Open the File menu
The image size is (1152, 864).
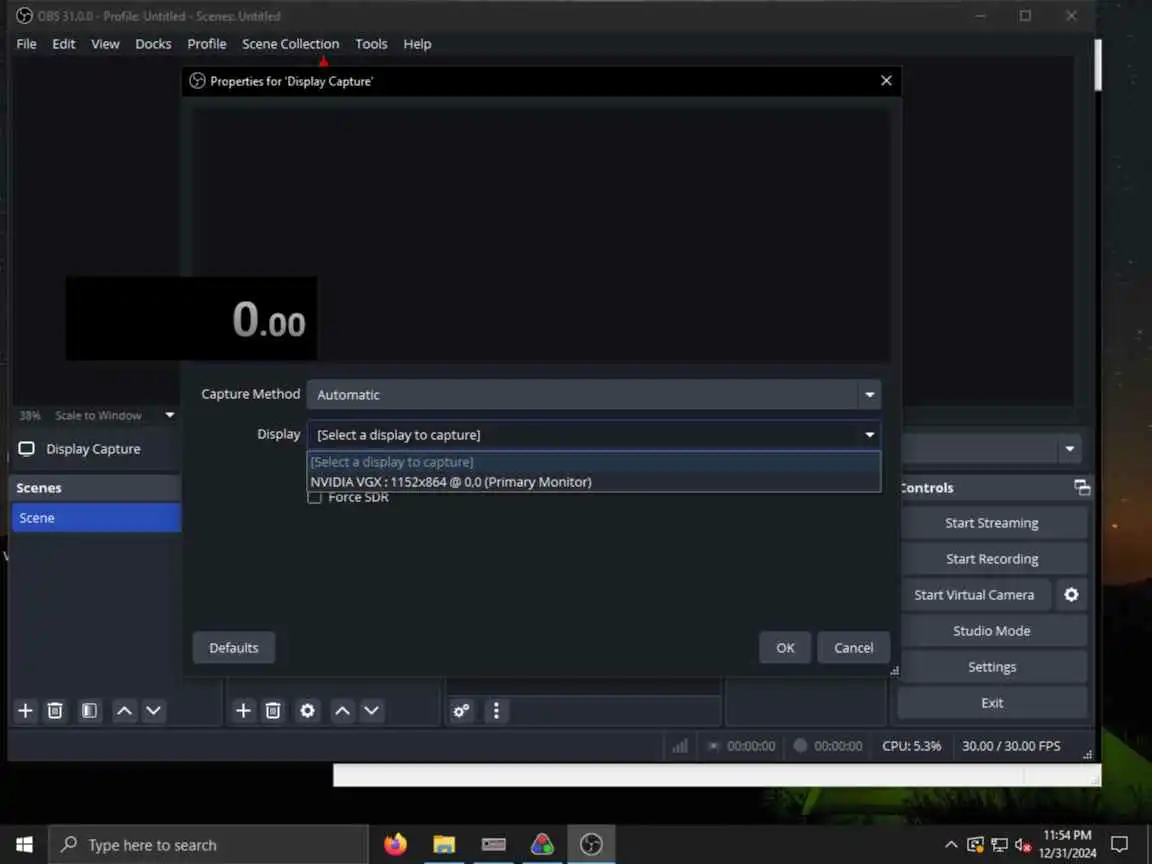(26, 44)
